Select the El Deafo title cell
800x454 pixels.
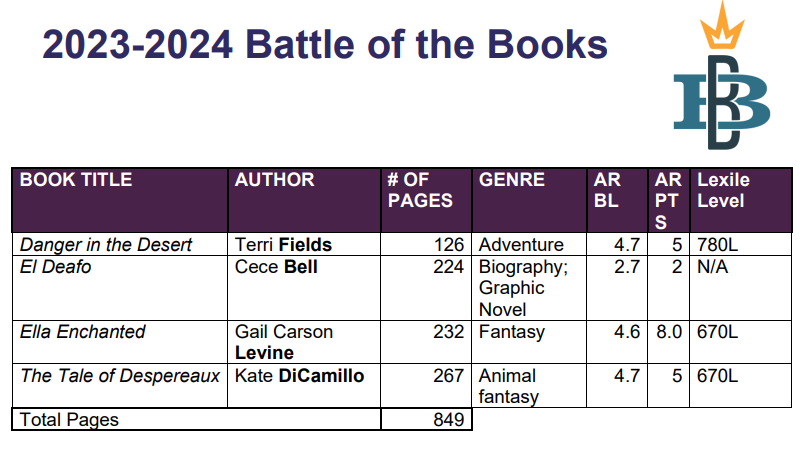click(120, 288)
